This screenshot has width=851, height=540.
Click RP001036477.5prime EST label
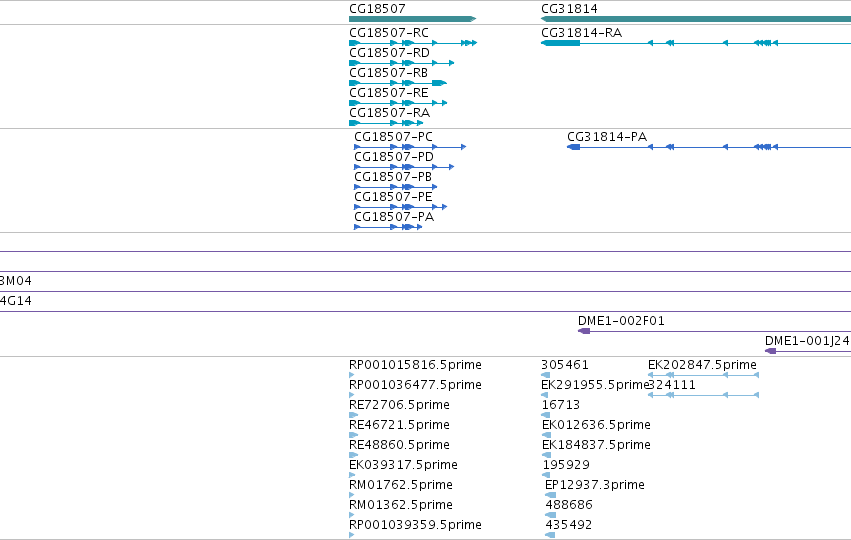[x=415, y=385]
